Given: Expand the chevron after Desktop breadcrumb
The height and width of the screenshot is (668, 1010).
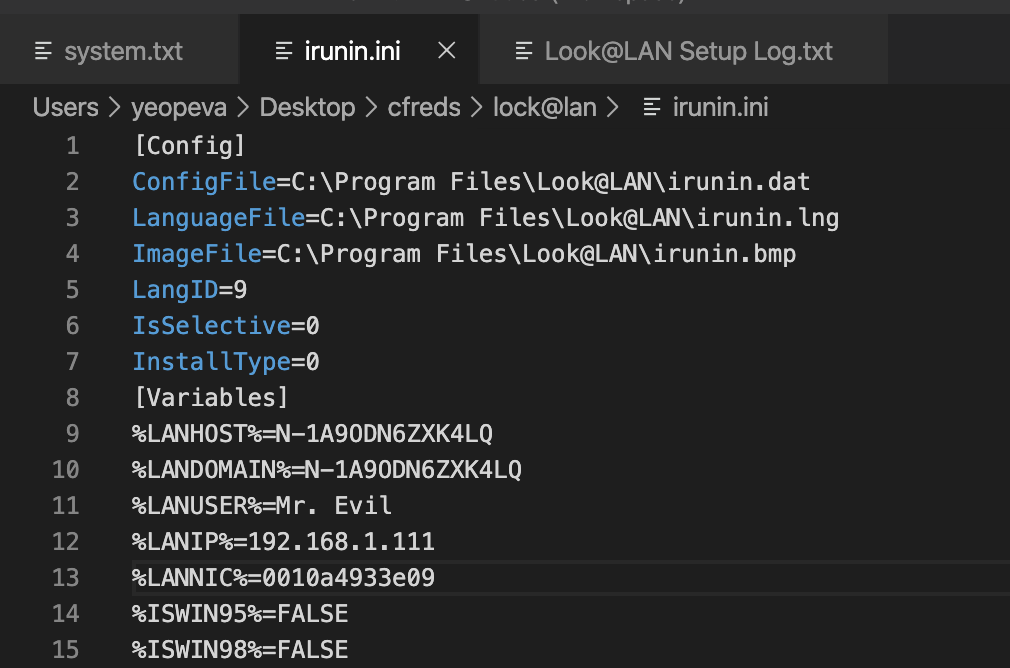Looking at the screenshot, I should (x=371, y=107).
